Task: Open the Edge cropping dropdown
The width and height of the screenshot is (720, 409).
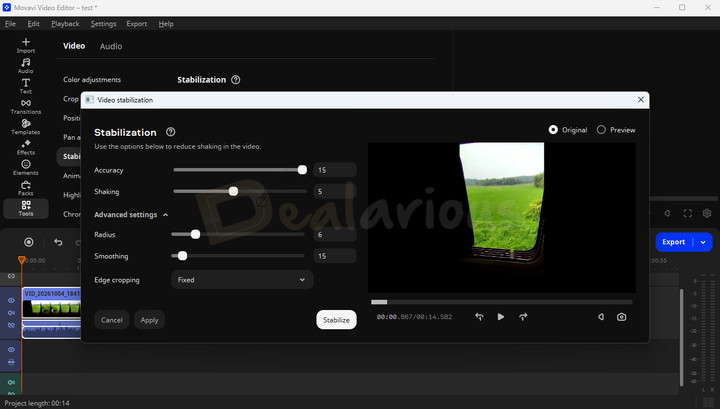Action: click(x=242, y=280)
